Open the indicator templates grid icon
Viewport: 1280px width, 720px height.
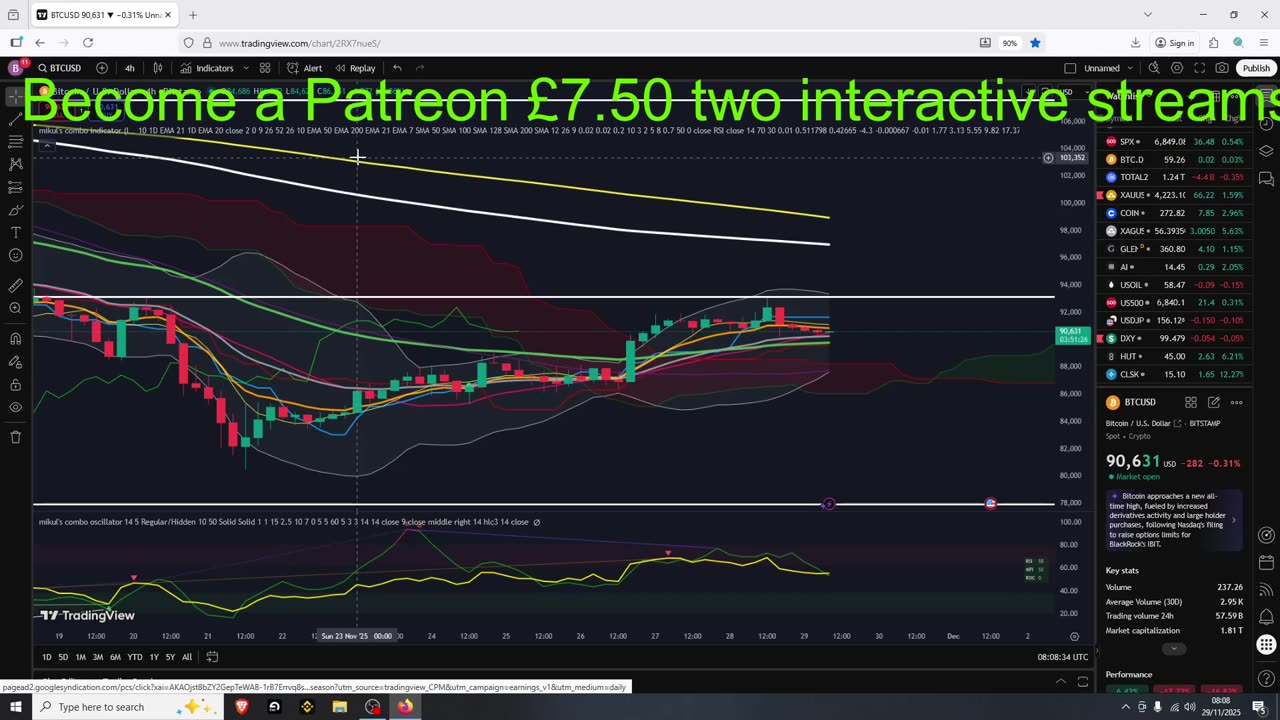tap(265, 68)
